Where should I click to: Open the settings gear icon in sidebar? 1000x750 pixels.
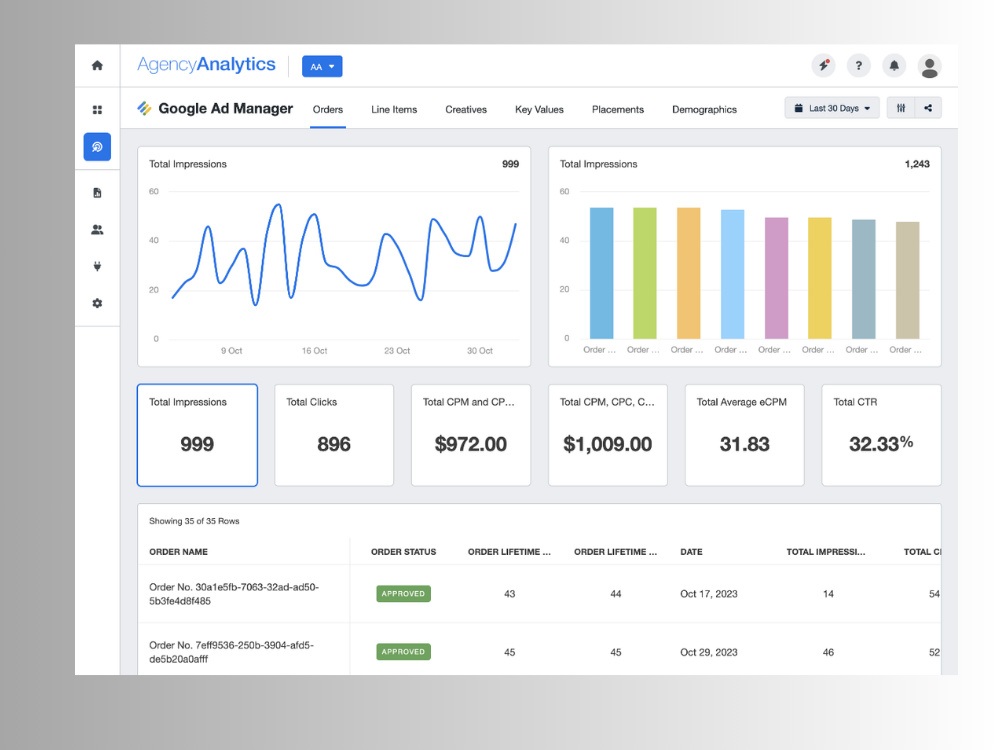pyautogui.click(x=97, y=303)
